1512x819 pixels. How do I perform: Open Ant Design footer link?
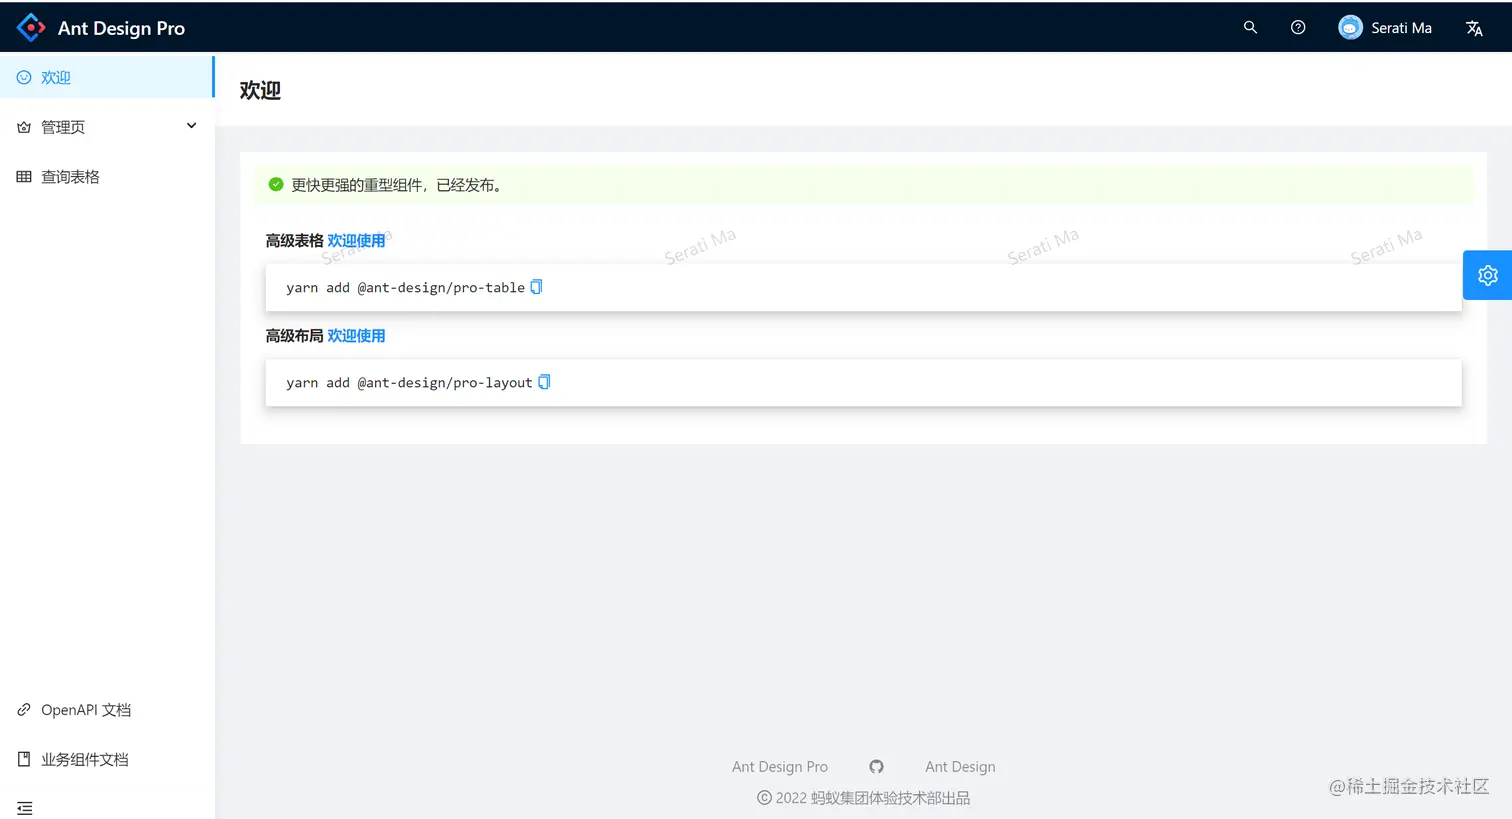pyautogui.click(x=960, y=767)
